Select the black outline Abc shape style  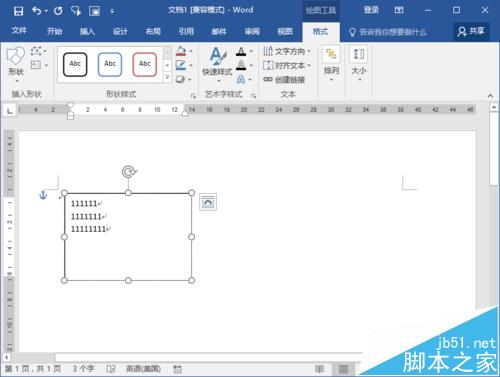coord(75,64)
